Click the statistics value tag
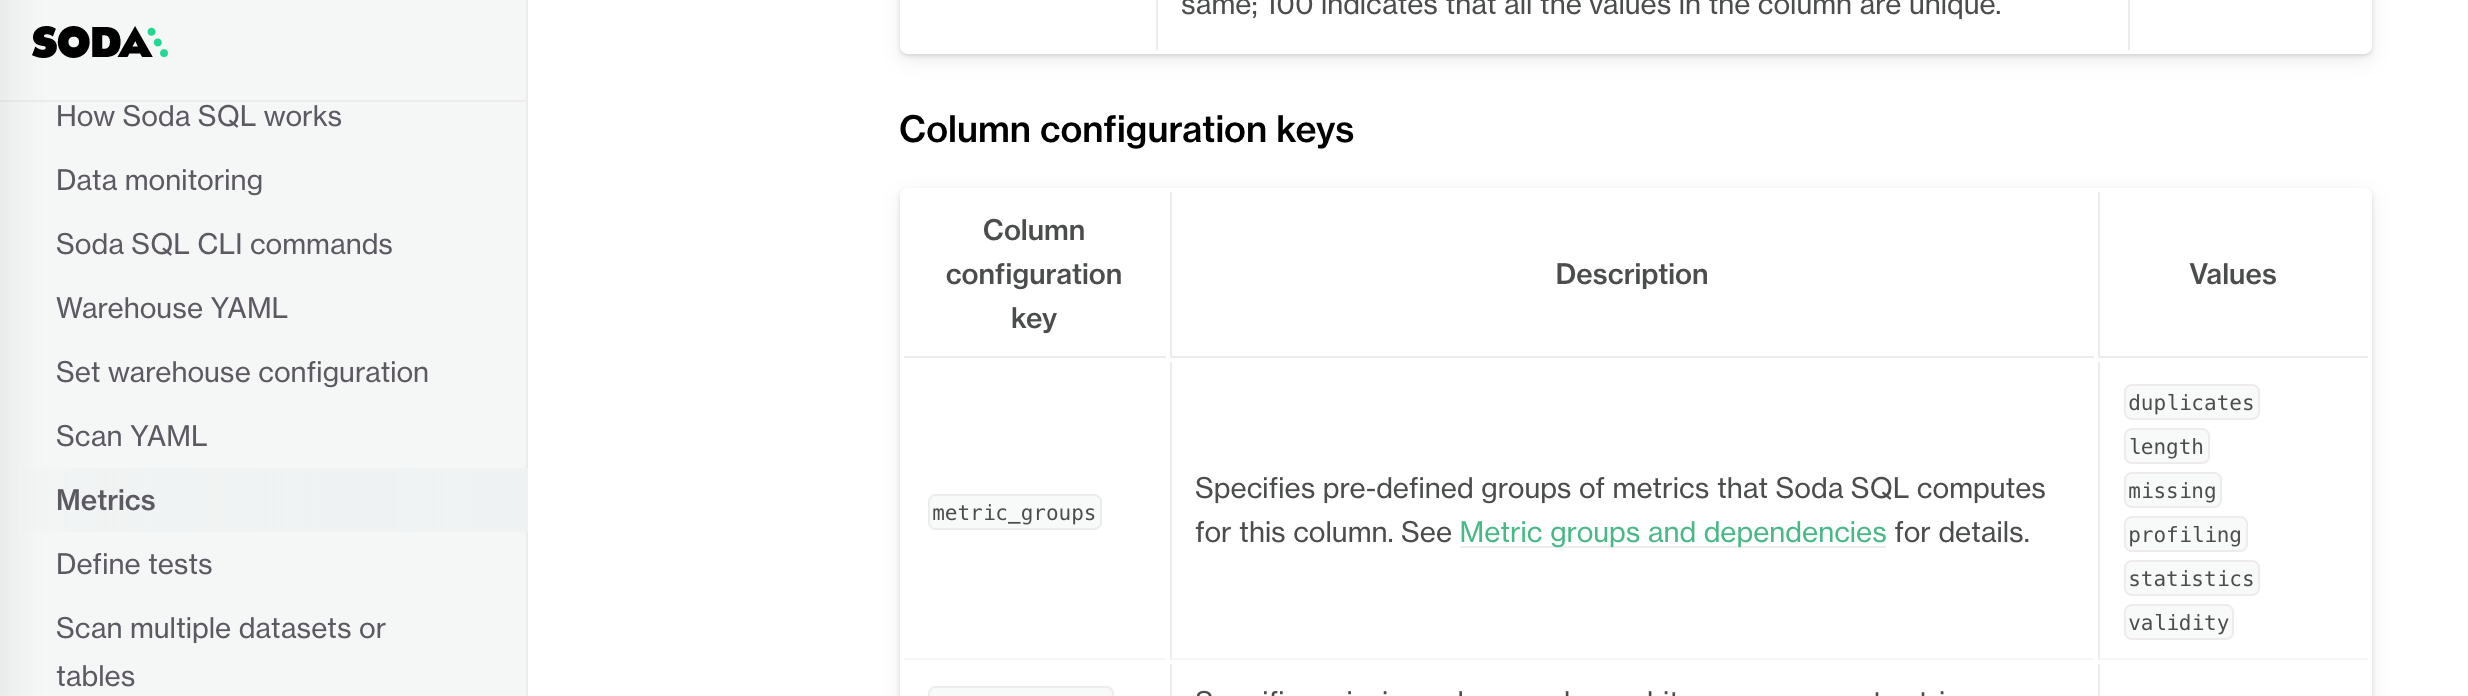 point(2190,578)
